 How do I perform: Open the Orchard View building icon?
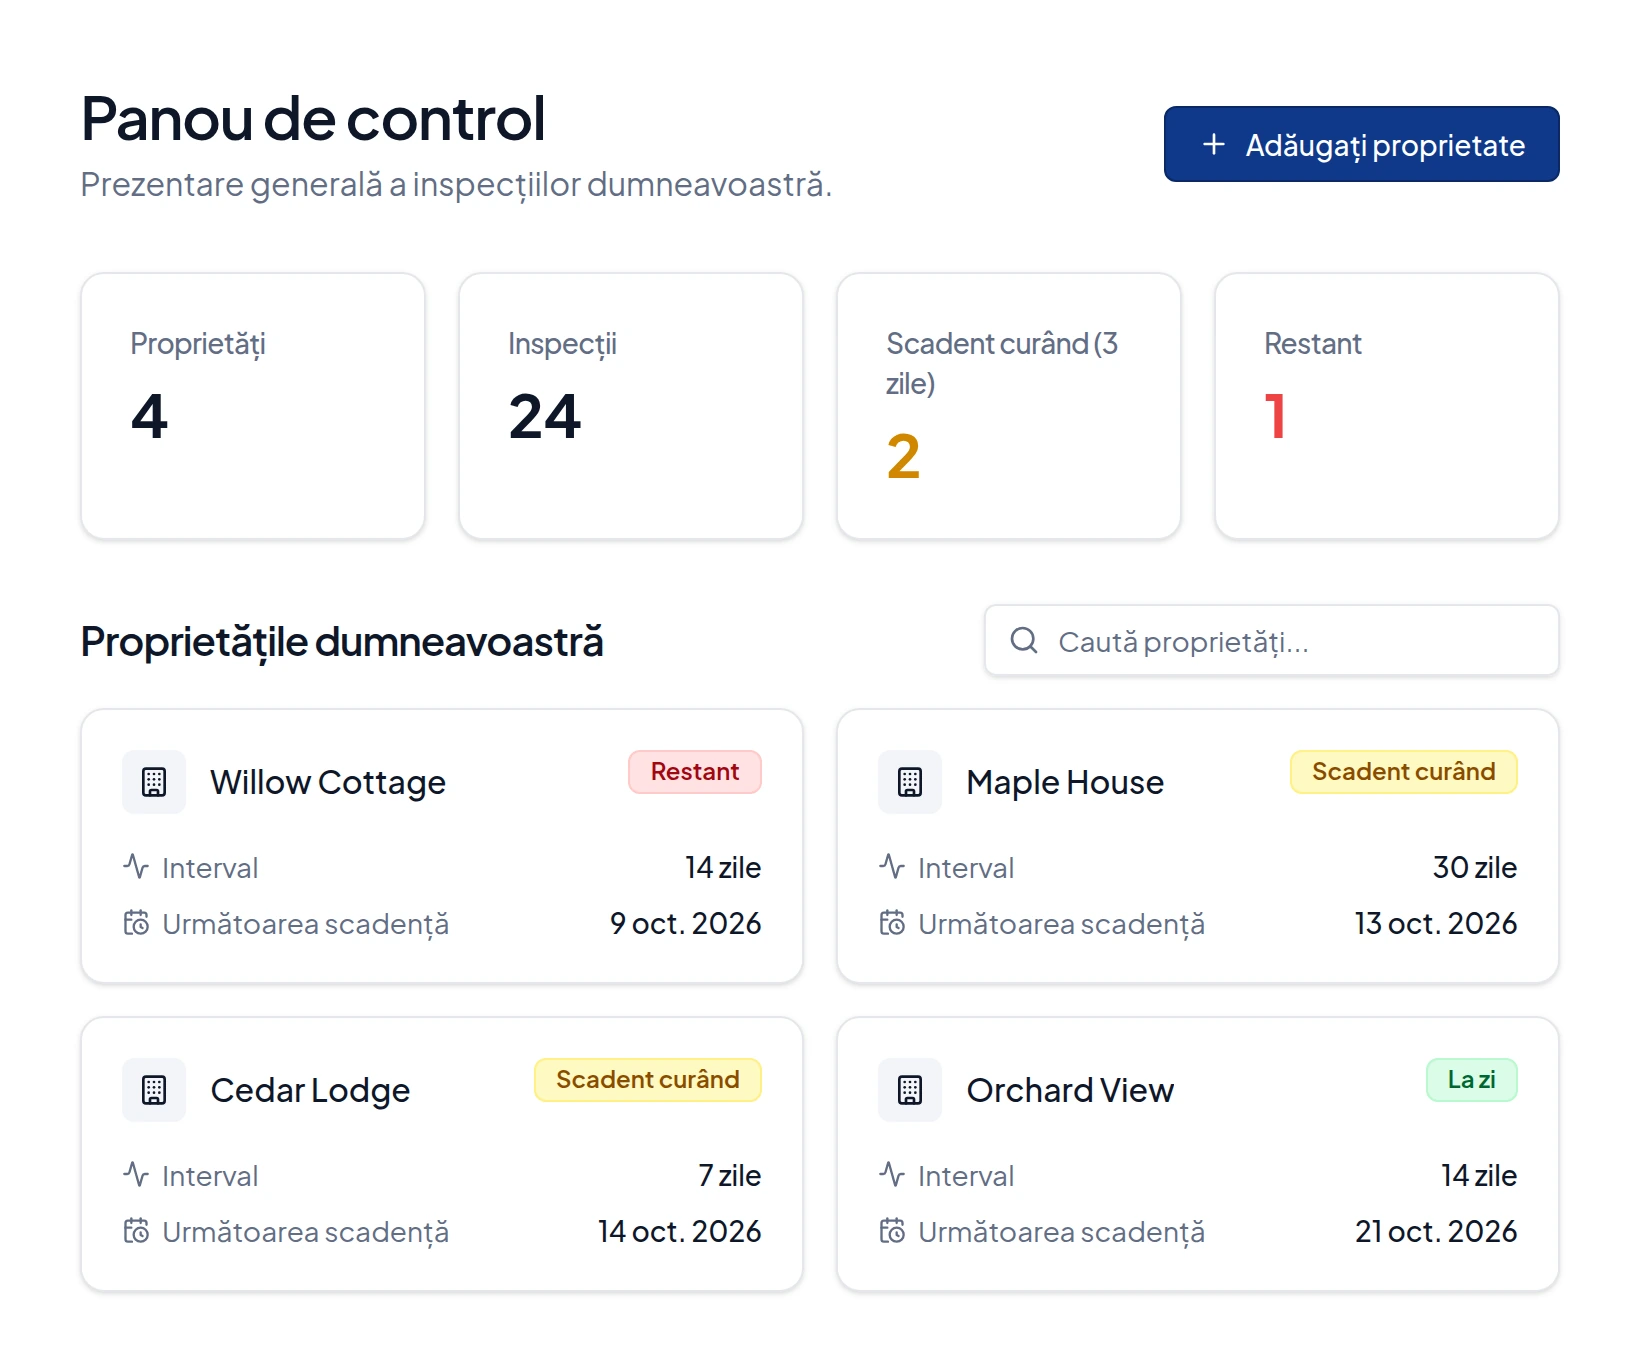[910, 1090]
